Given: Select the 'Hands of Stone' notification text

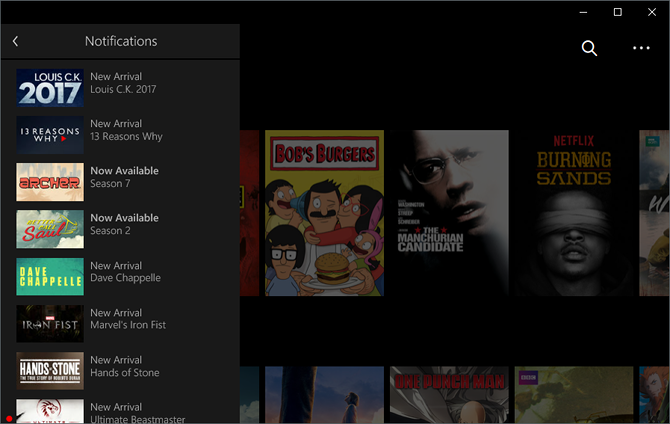Looking at the screenshot, I should tap(125, 373).
